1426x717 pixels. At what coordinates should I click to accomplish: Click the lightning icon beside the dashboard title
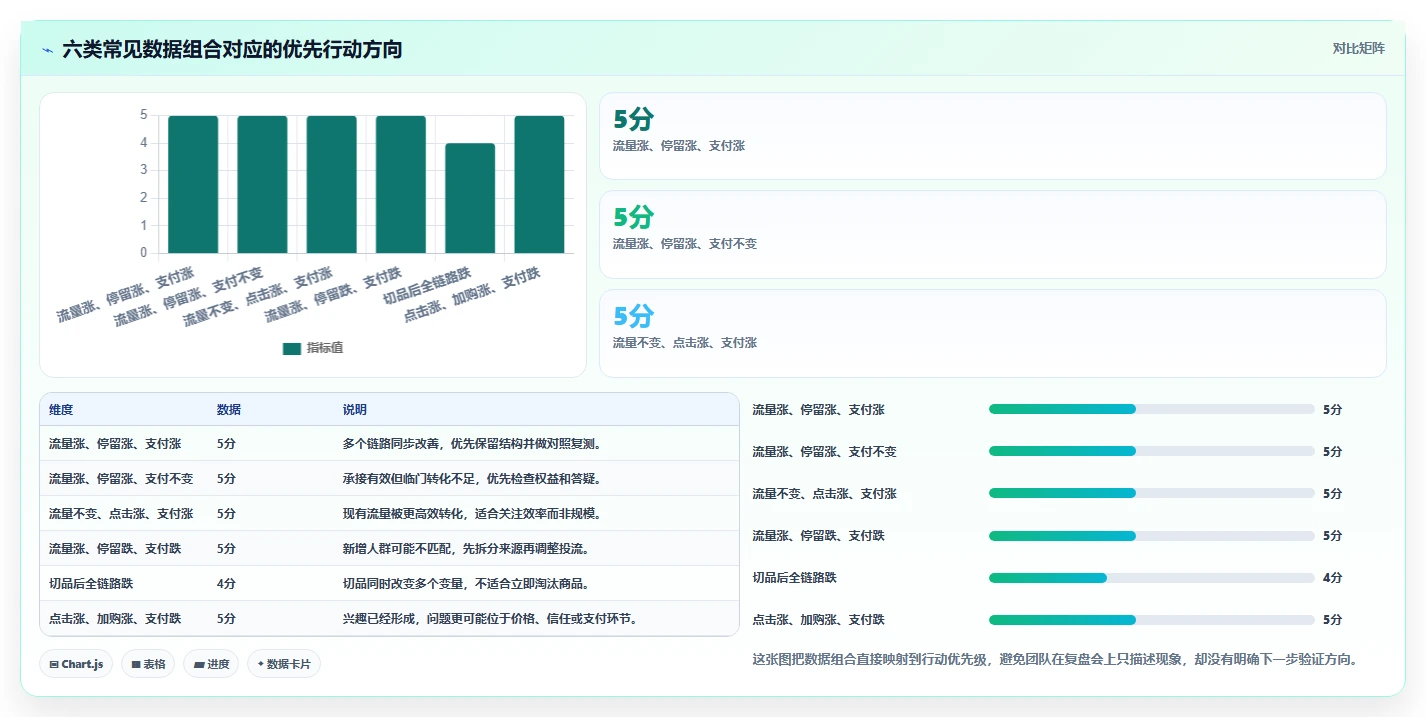coord(48,50)
